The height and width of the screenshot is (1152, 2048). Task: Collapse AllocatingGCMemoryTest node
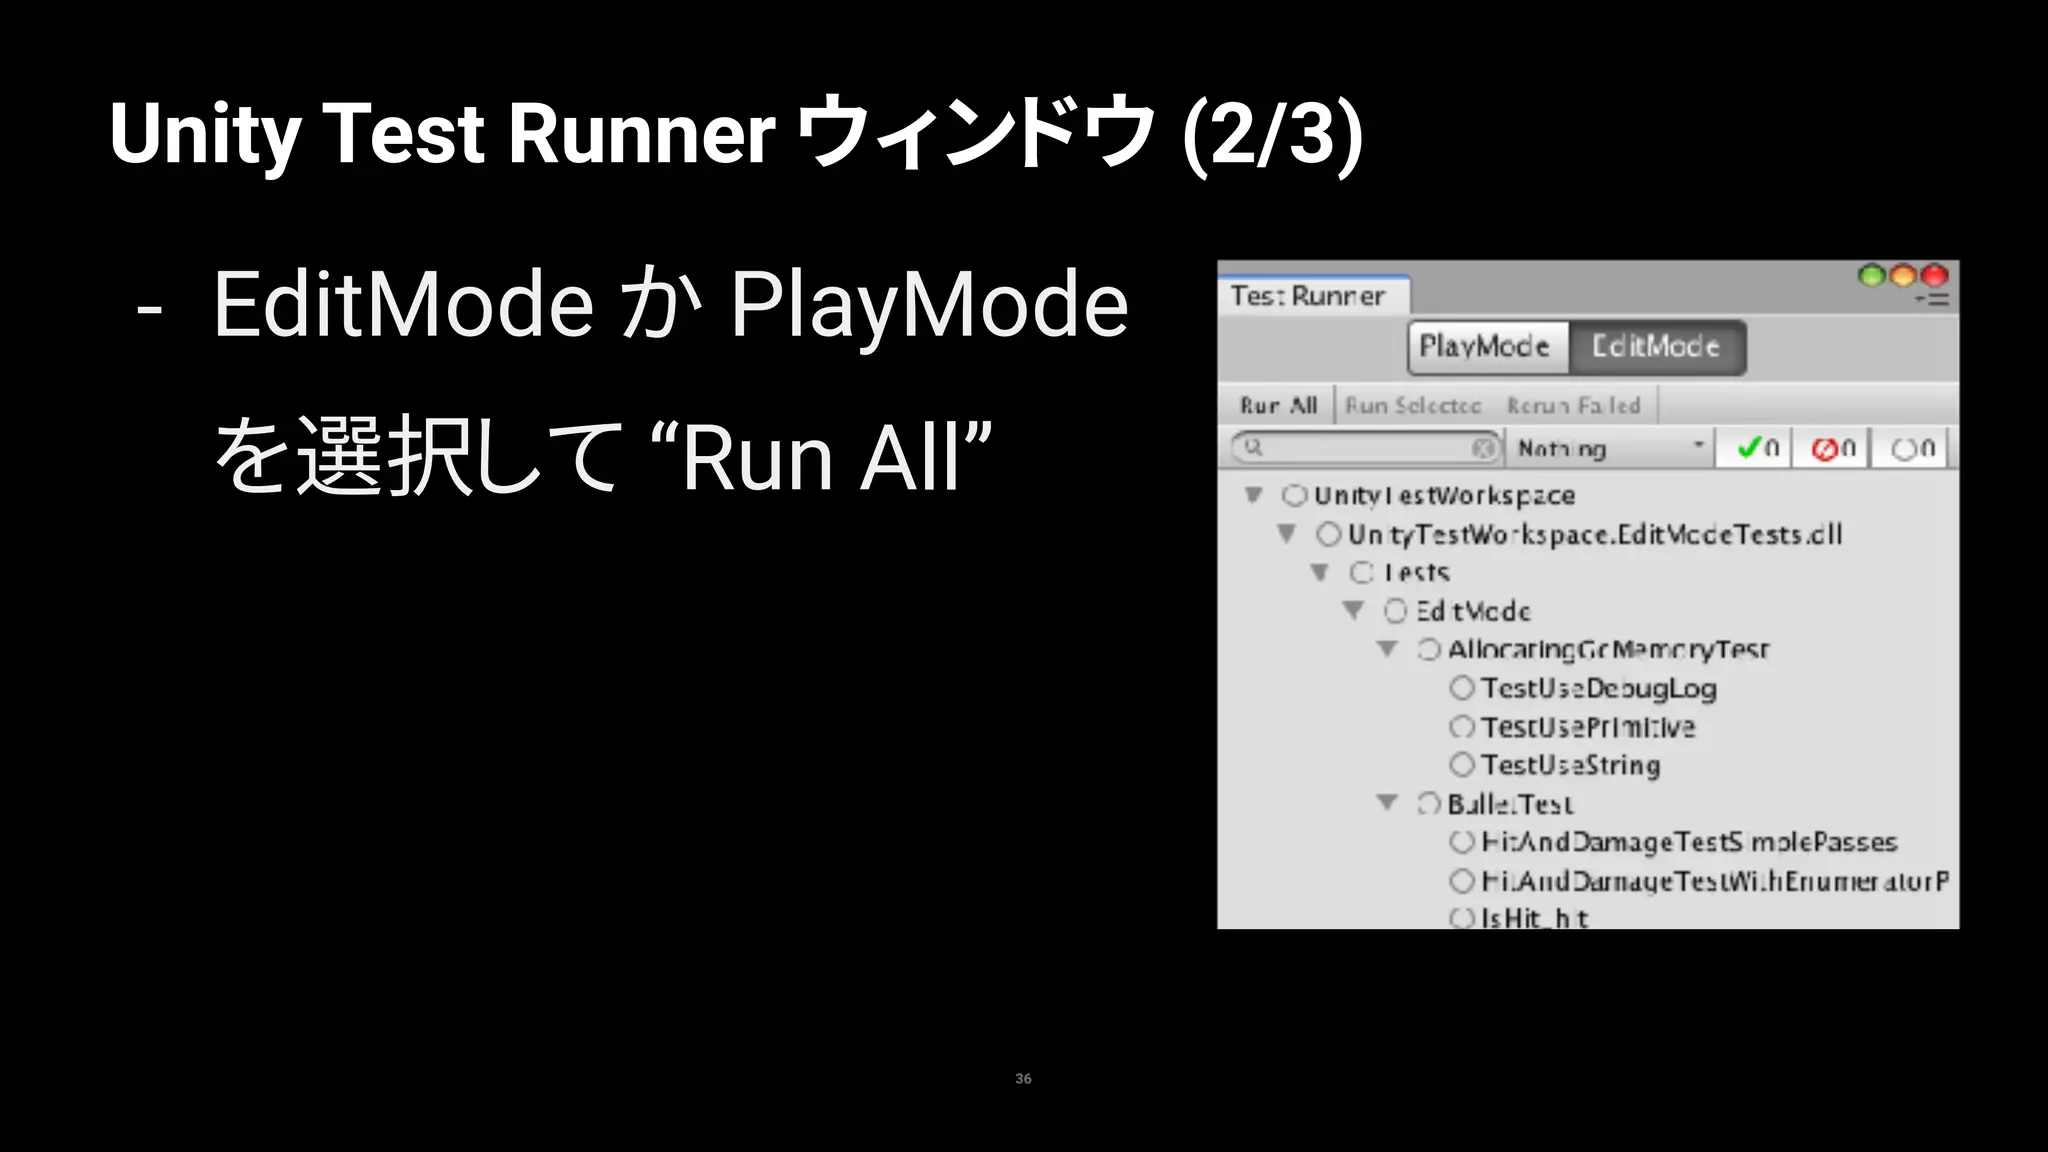[x=1387, y=649]
